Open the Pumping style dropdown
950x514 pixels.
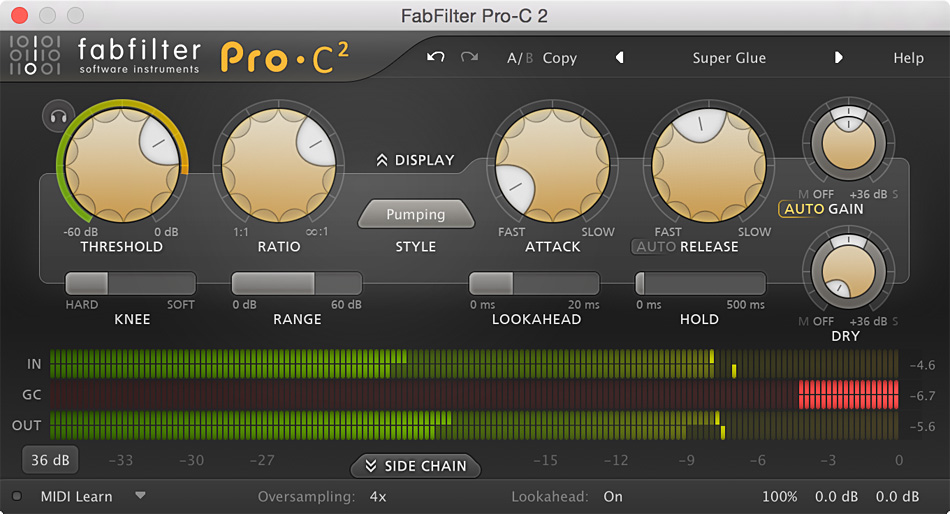pyautogui.click(x=416, y=214)
